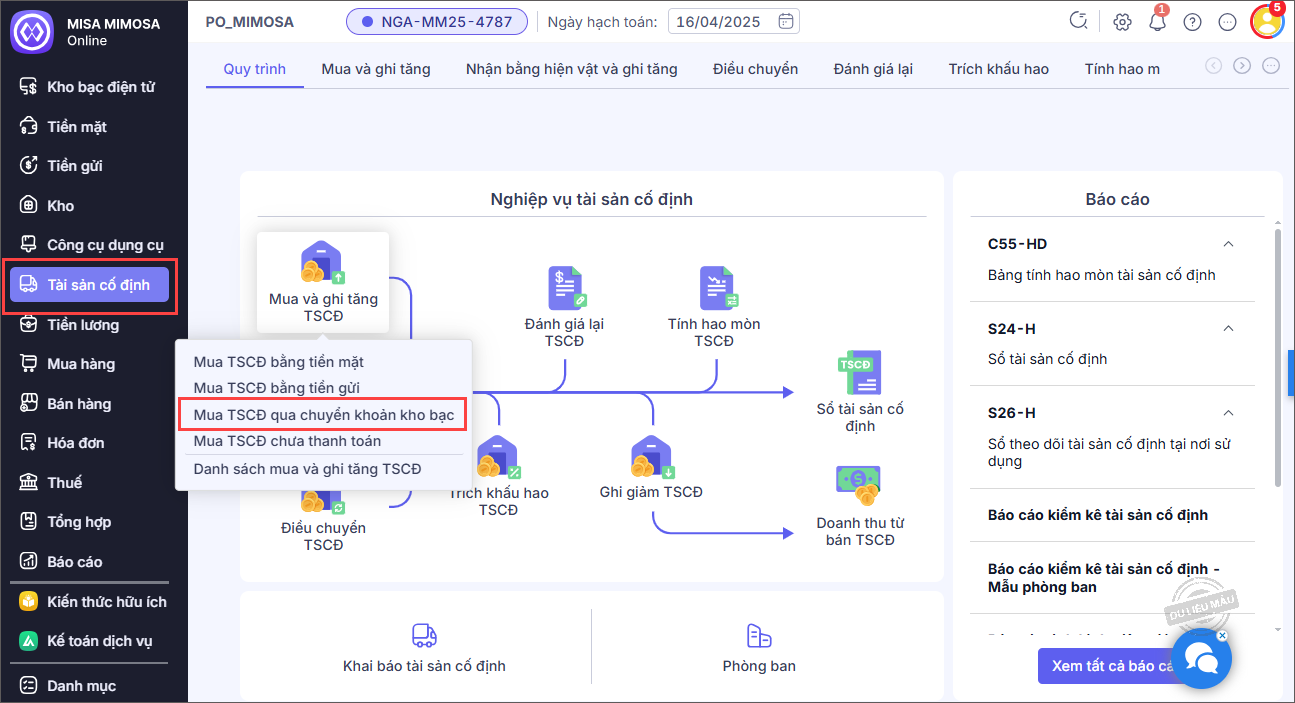Switch to Nhận bằng hiện vật và ghi tăng tab

click(572, 69)
